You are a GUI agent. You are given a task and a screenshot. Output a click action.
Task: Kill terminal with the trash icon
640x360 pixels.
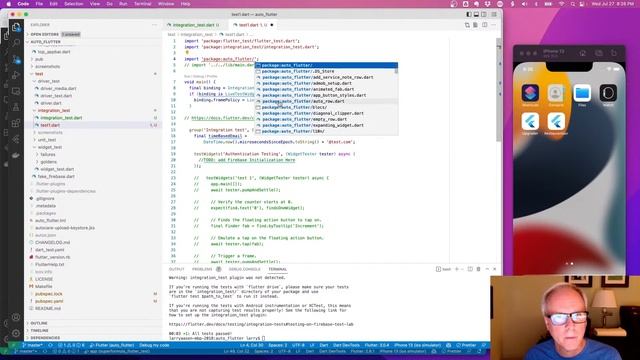tap(478, 269)
